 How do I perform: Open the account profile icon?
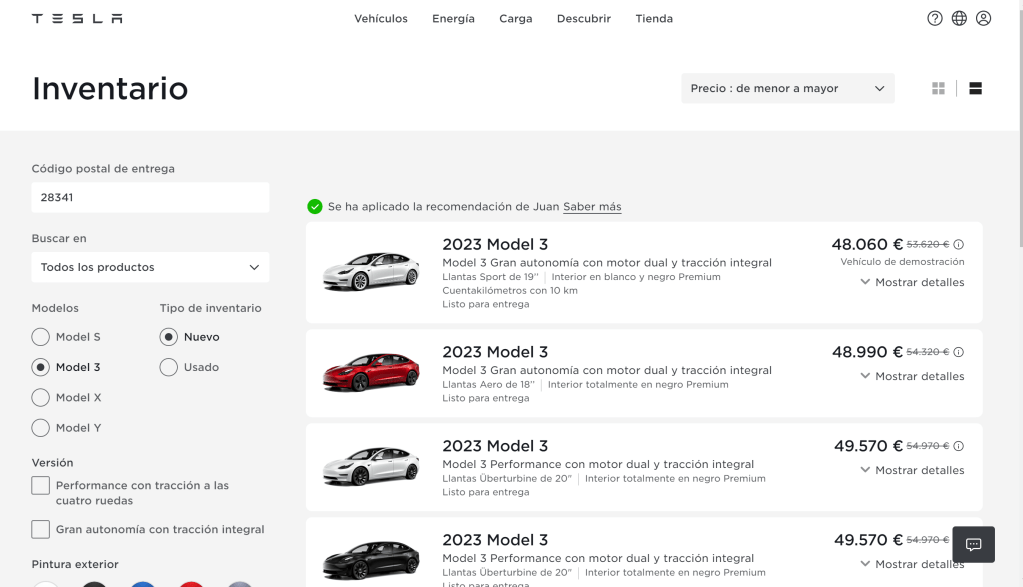tap(983, 18)
